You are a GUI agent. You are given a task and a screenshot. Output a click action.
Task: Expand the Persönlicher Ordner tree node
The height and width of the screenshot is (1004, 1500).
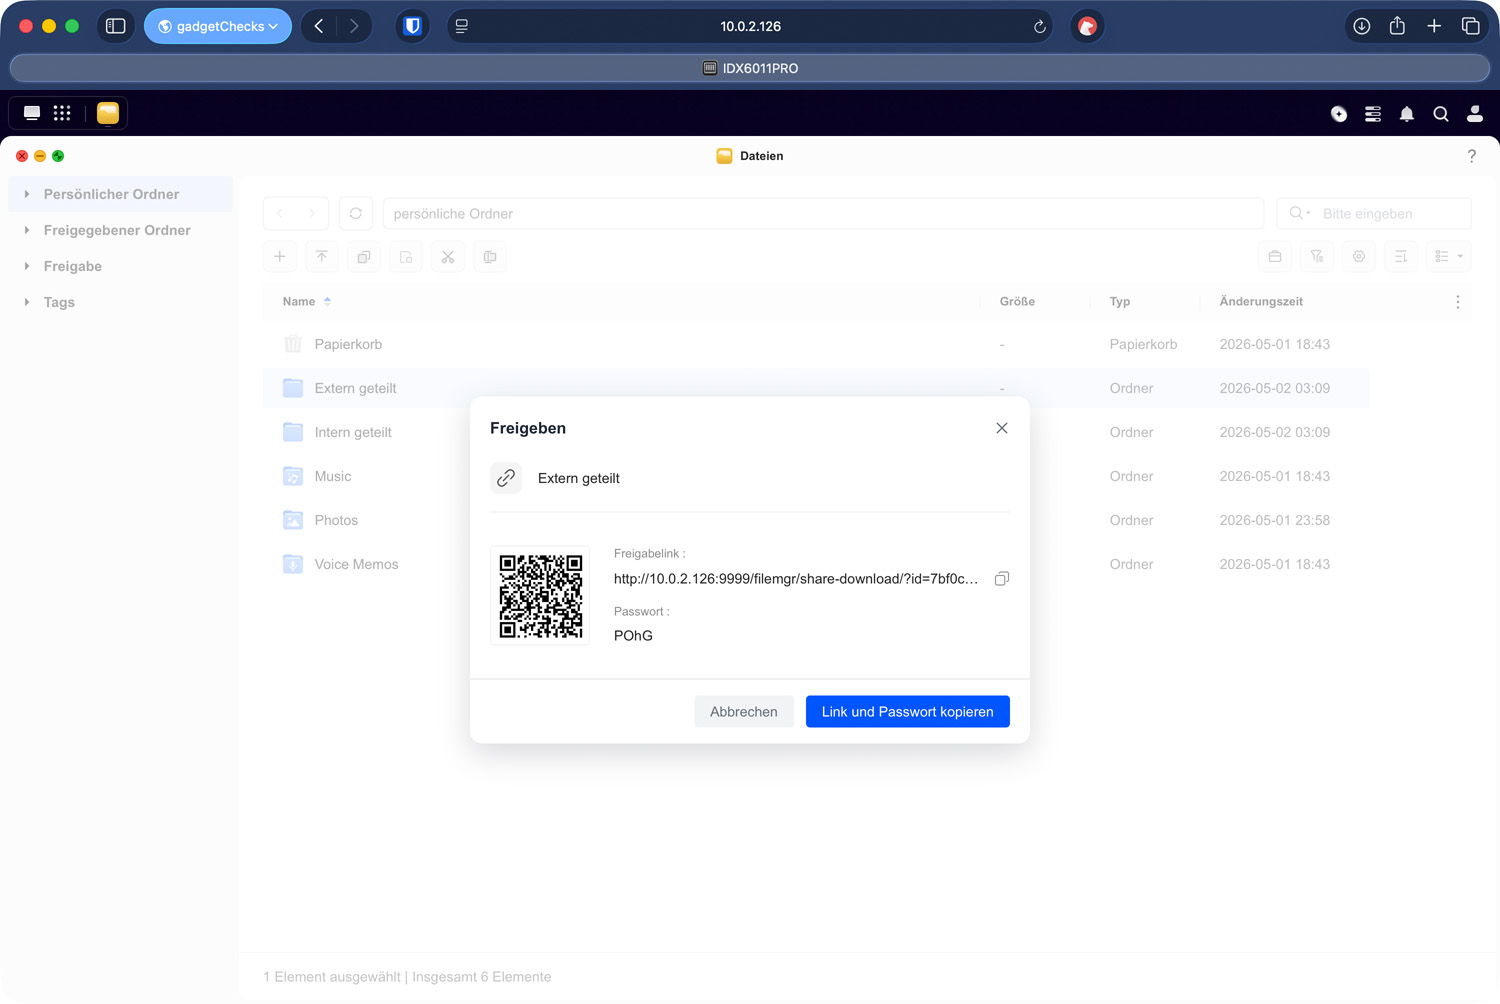pos(27,194)
